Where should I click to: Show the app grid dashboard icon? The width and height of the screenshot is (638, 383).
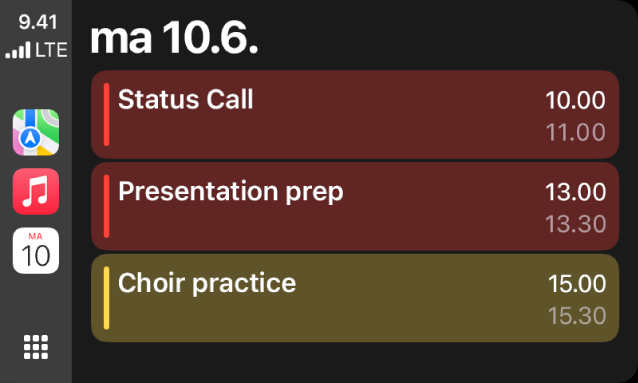coord(36,347)
